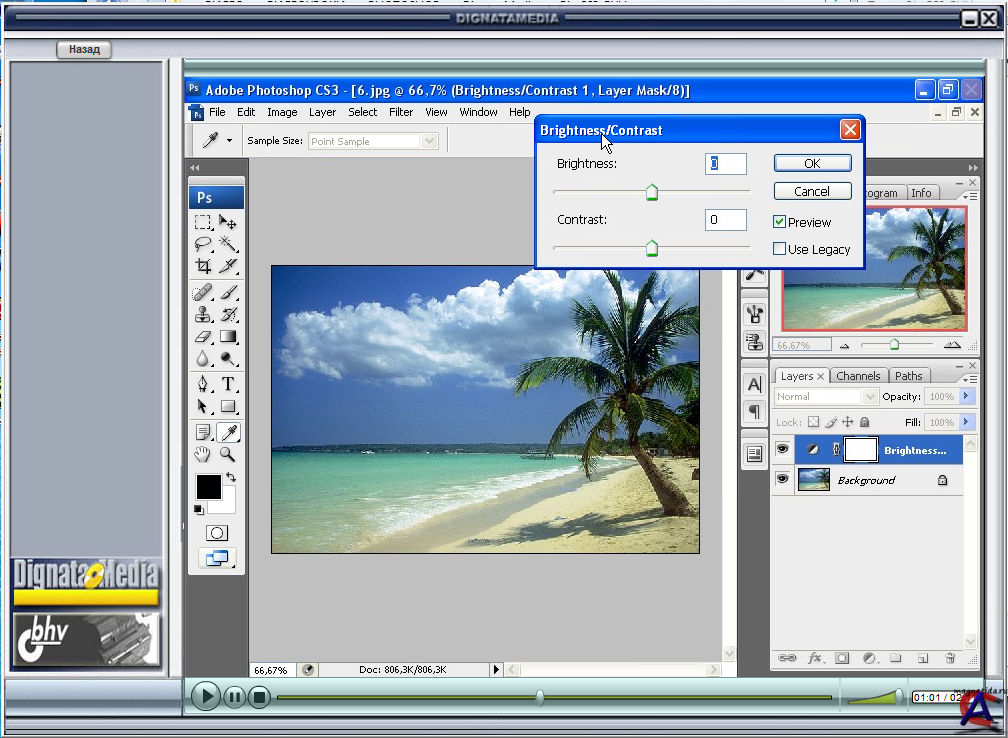Pick the Horizontal Type tool
The height and width of the screenshot is (738, 1008).
tap(228, 384)
